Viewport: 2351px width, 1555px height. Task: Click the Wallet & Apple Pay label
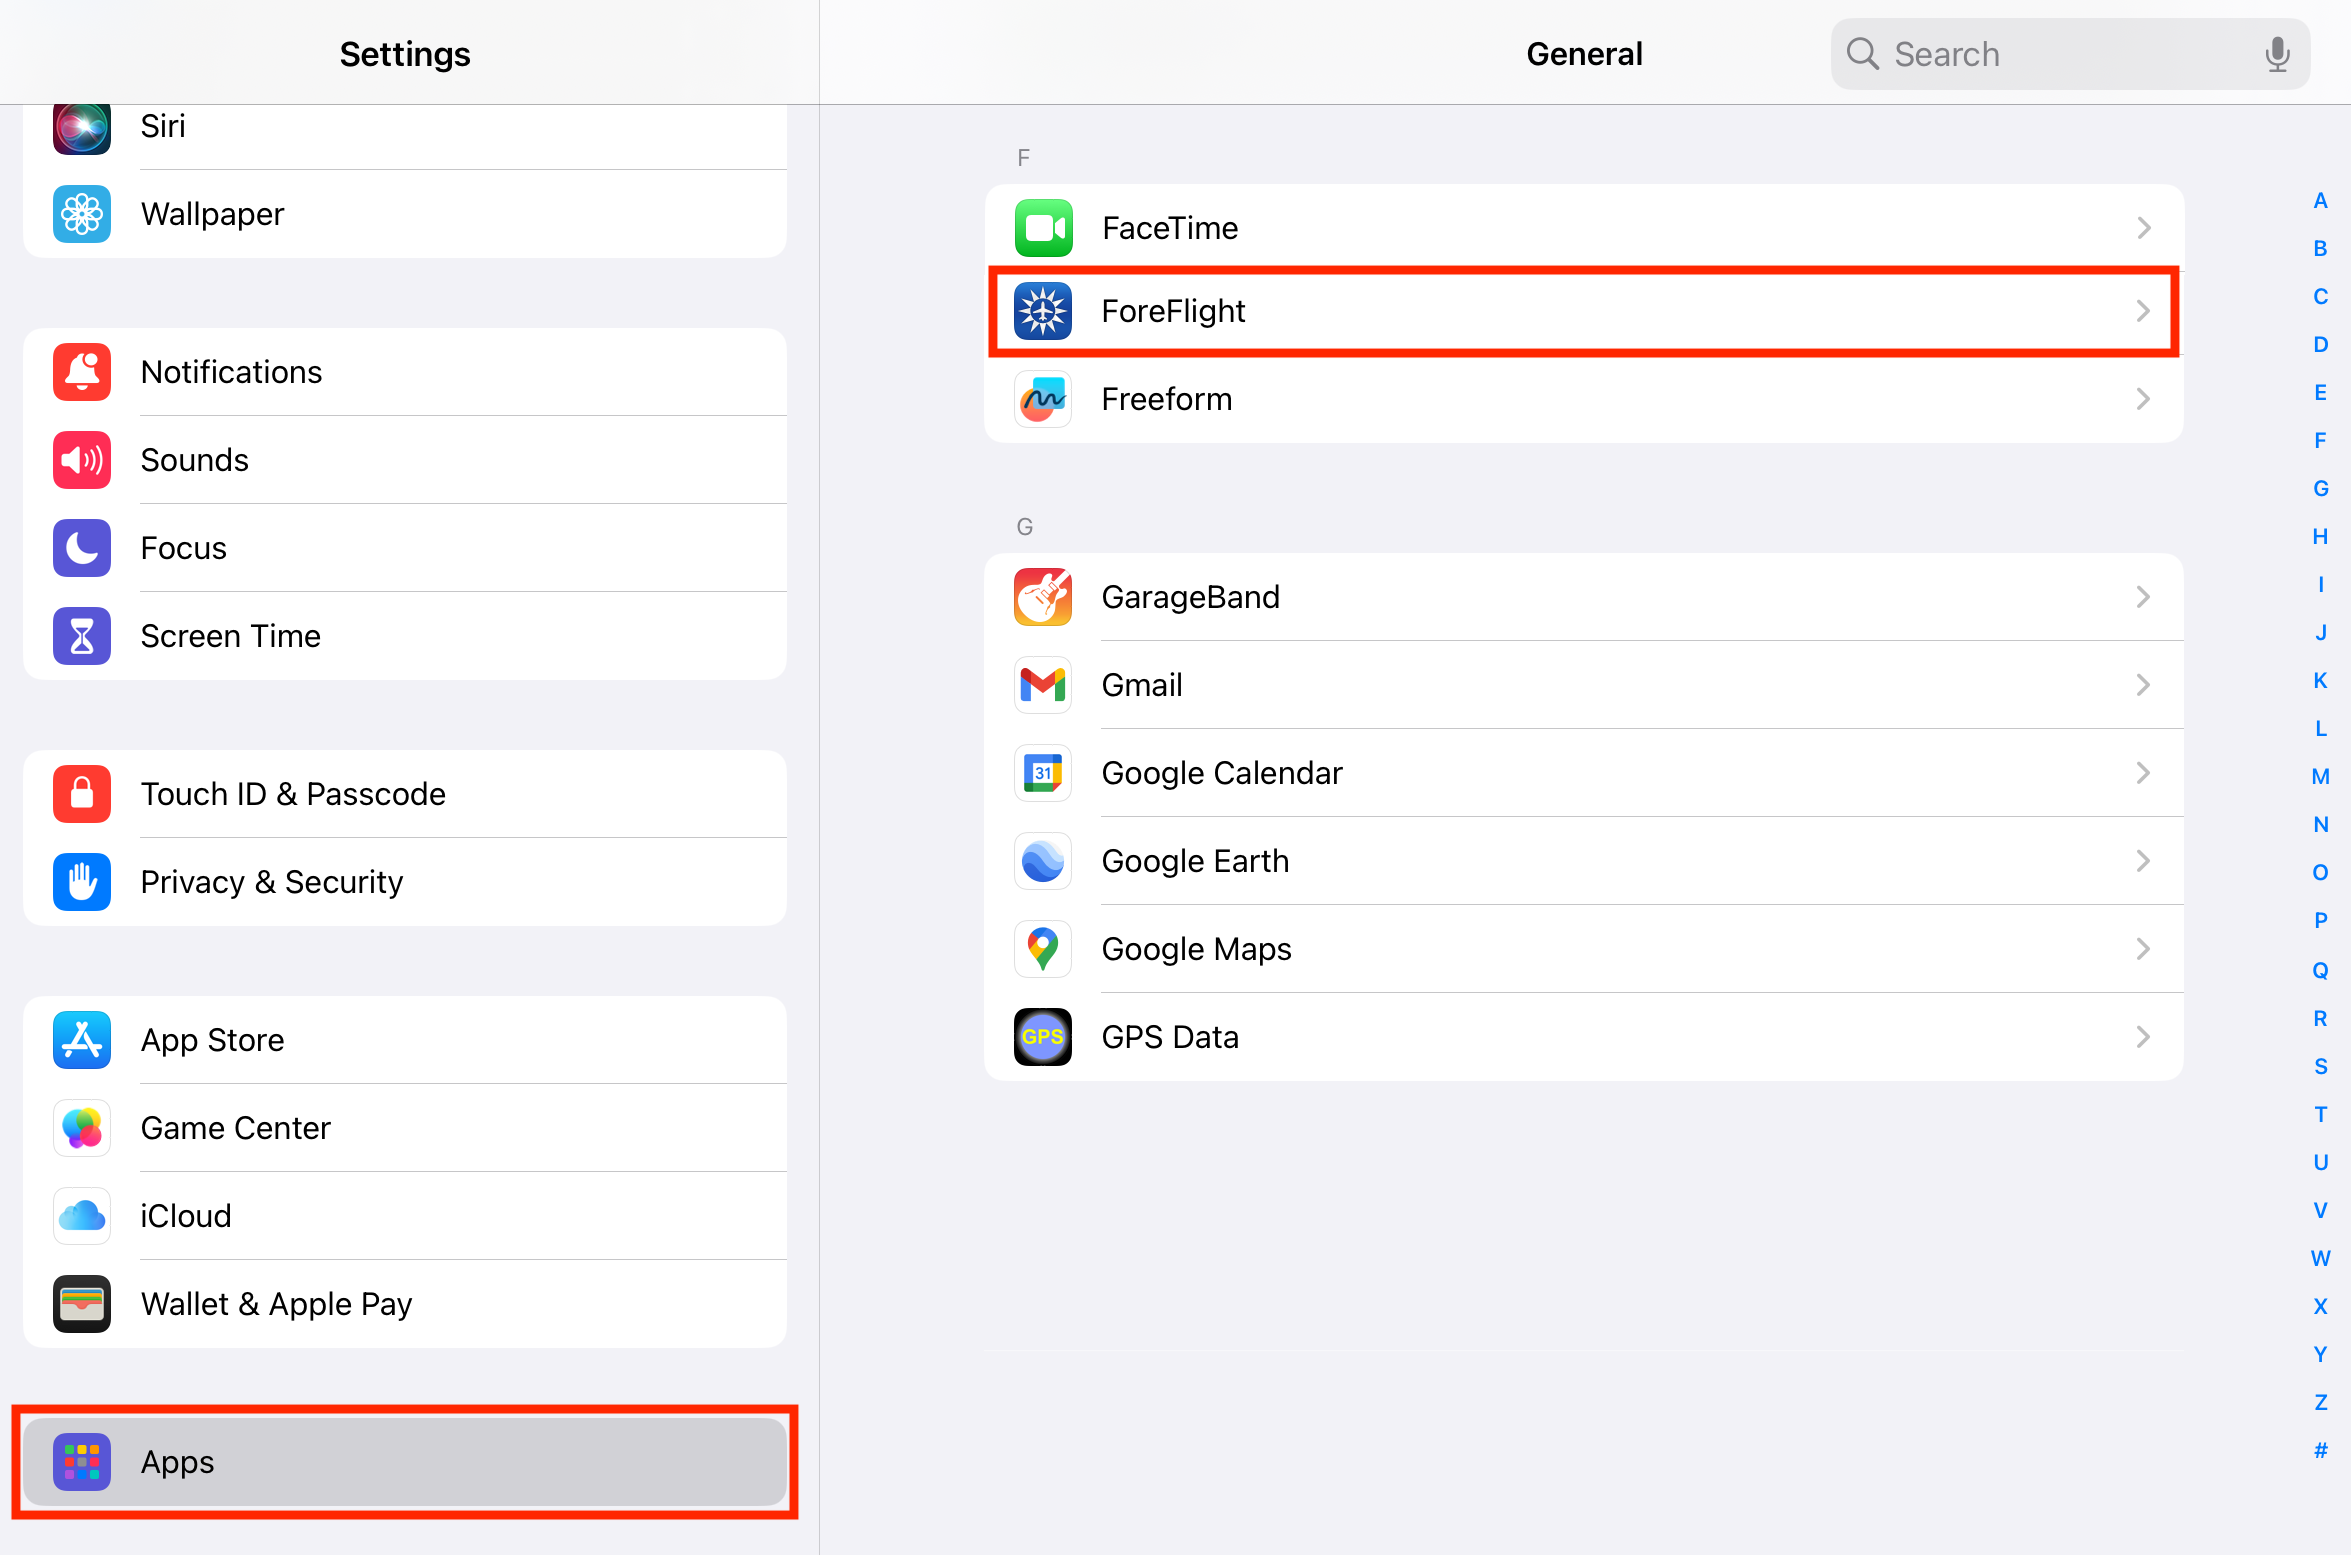click(x=277, y=1304)
